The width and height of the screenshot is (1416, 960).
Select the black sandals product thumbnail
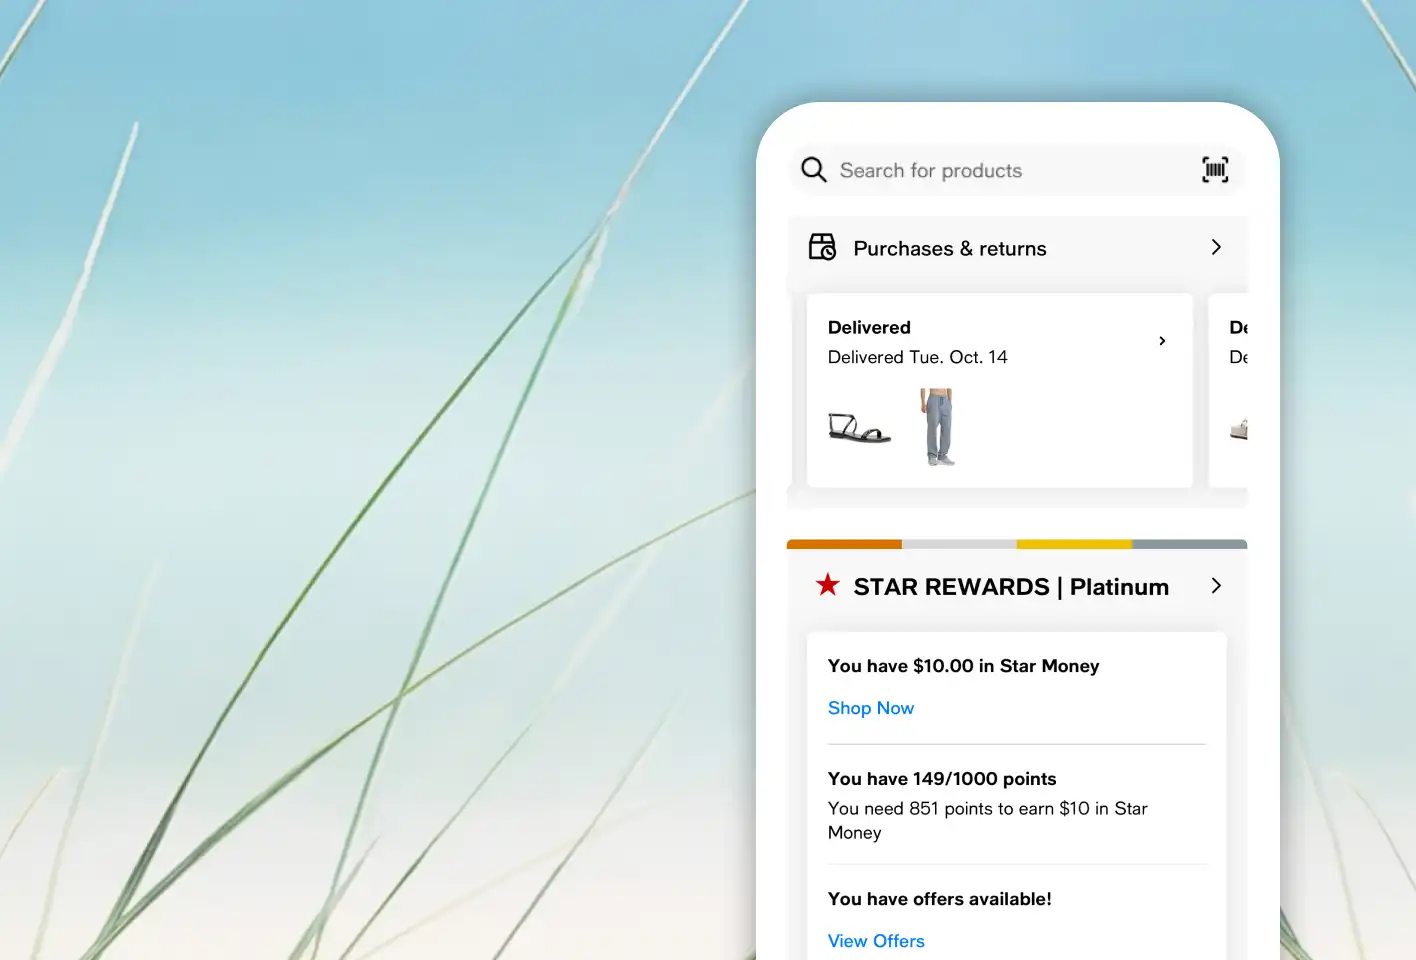click(x=858, y=428)
